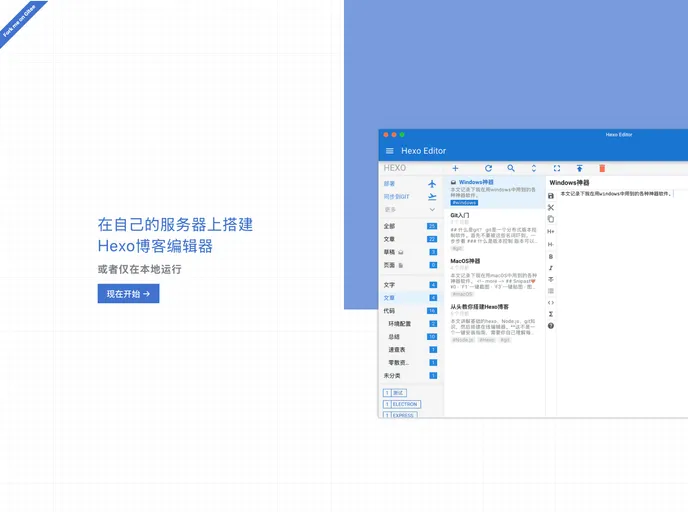Click the green macOS zoom button
688x512 pixels.
click(x=402, y=135)
